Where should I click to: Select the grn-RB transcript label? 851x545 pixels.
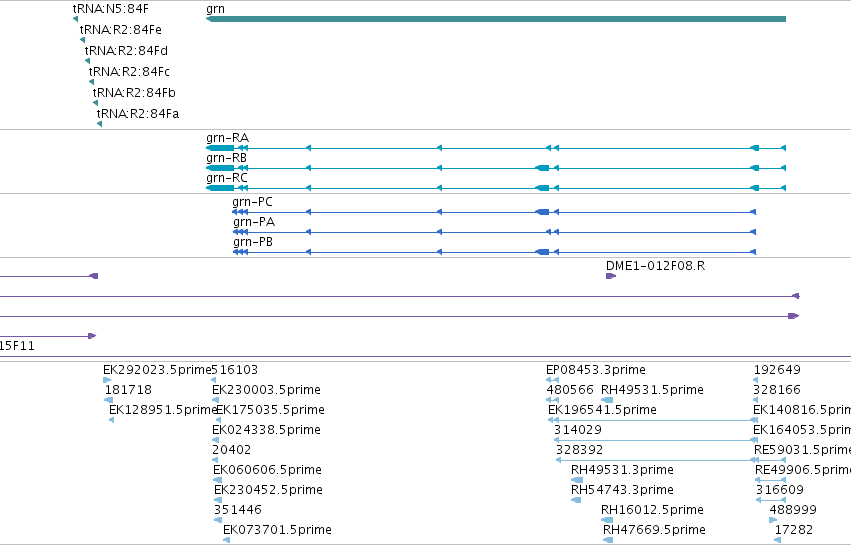click(226, 158)
